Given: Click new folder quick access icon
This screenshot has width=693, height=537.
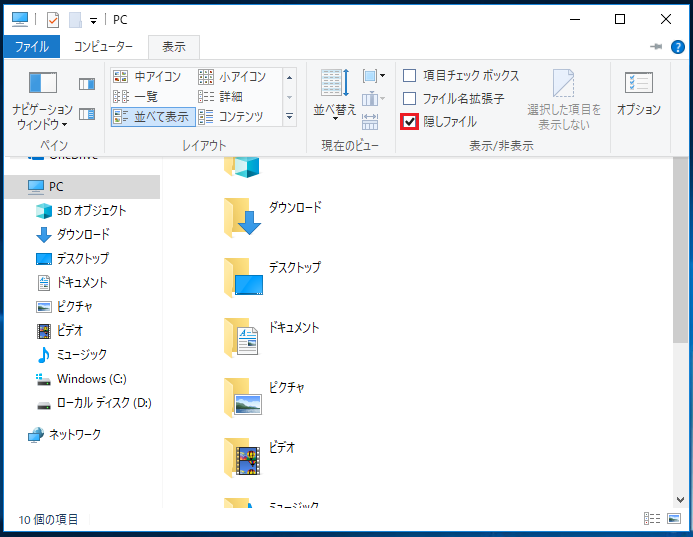Looking at the screenshot, I should (75, 19).
